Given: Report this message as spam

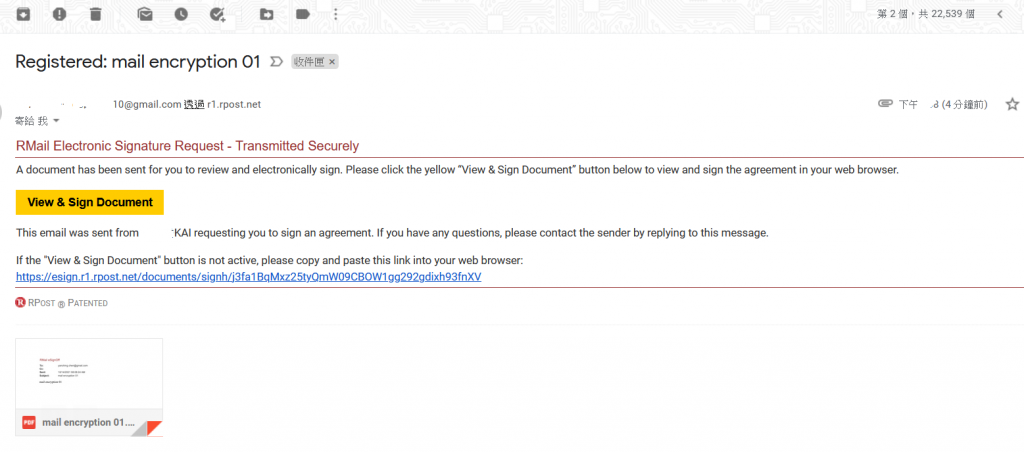Looking at the screenshot, I should [x=59, y=14].
